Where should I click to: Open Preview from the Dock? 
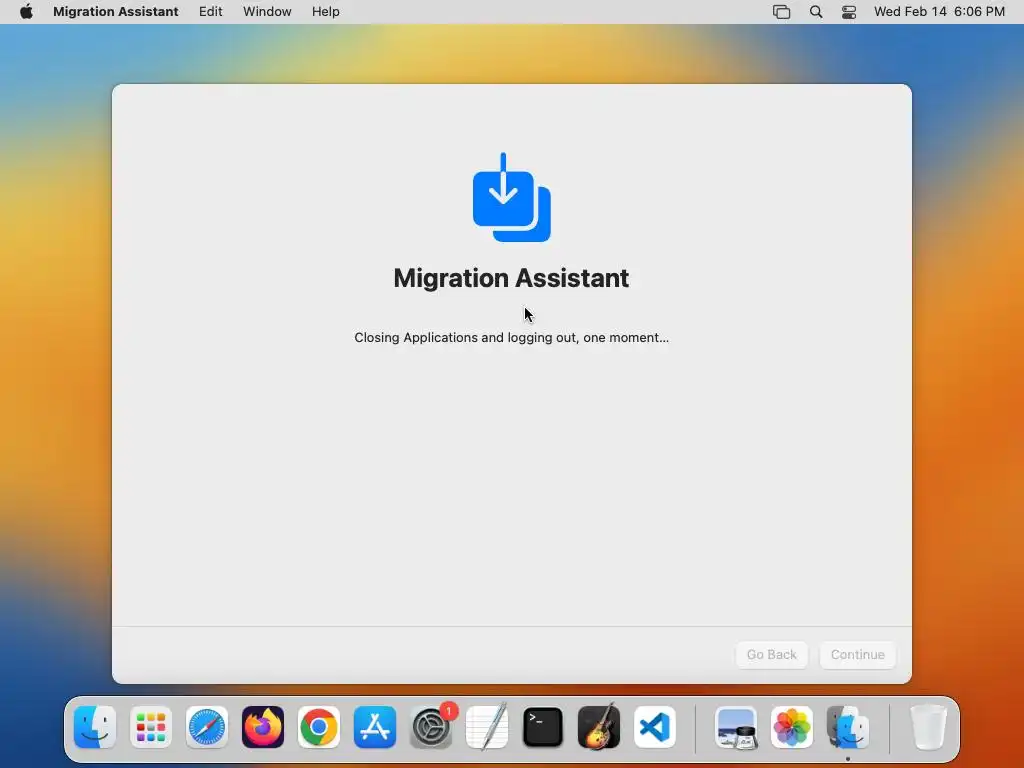[x=736, y=727]
